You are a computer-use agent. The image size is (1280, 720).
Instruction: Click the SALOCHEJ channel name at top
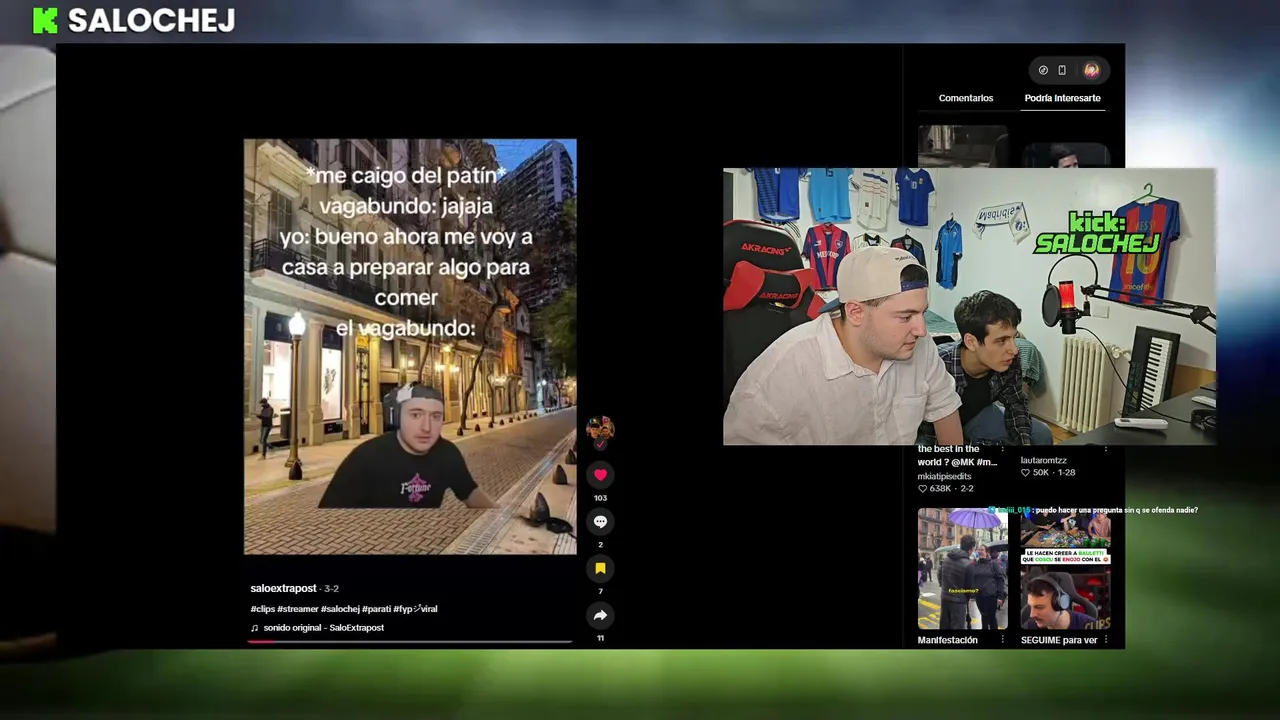pos(151,20)
